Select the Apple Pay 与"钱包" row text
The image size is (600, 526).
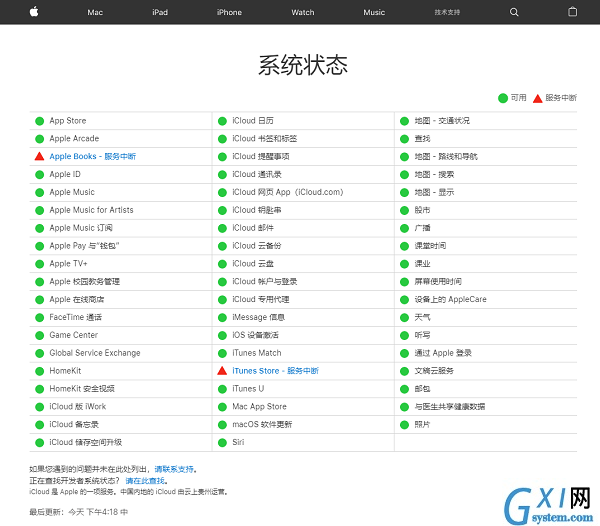[84, 246]
